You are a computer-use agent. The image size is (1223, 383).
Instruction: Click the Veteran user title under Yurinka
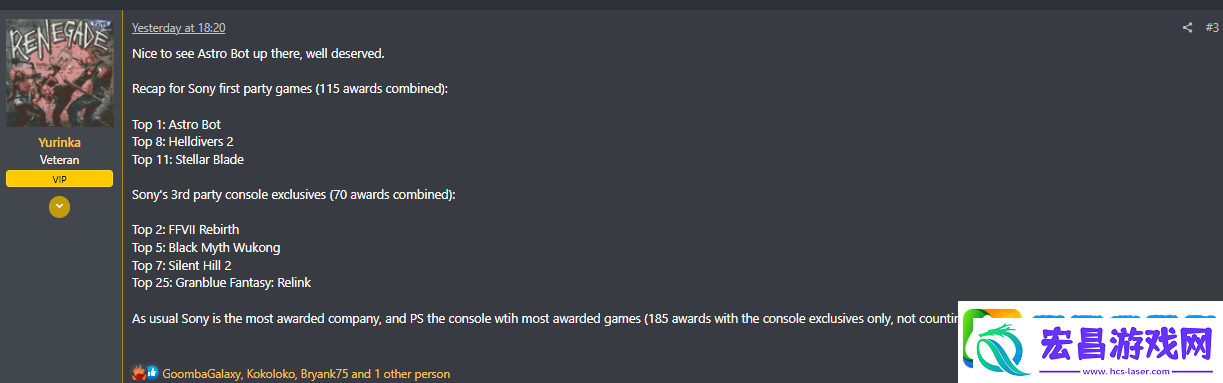click(x=60, y=160)
